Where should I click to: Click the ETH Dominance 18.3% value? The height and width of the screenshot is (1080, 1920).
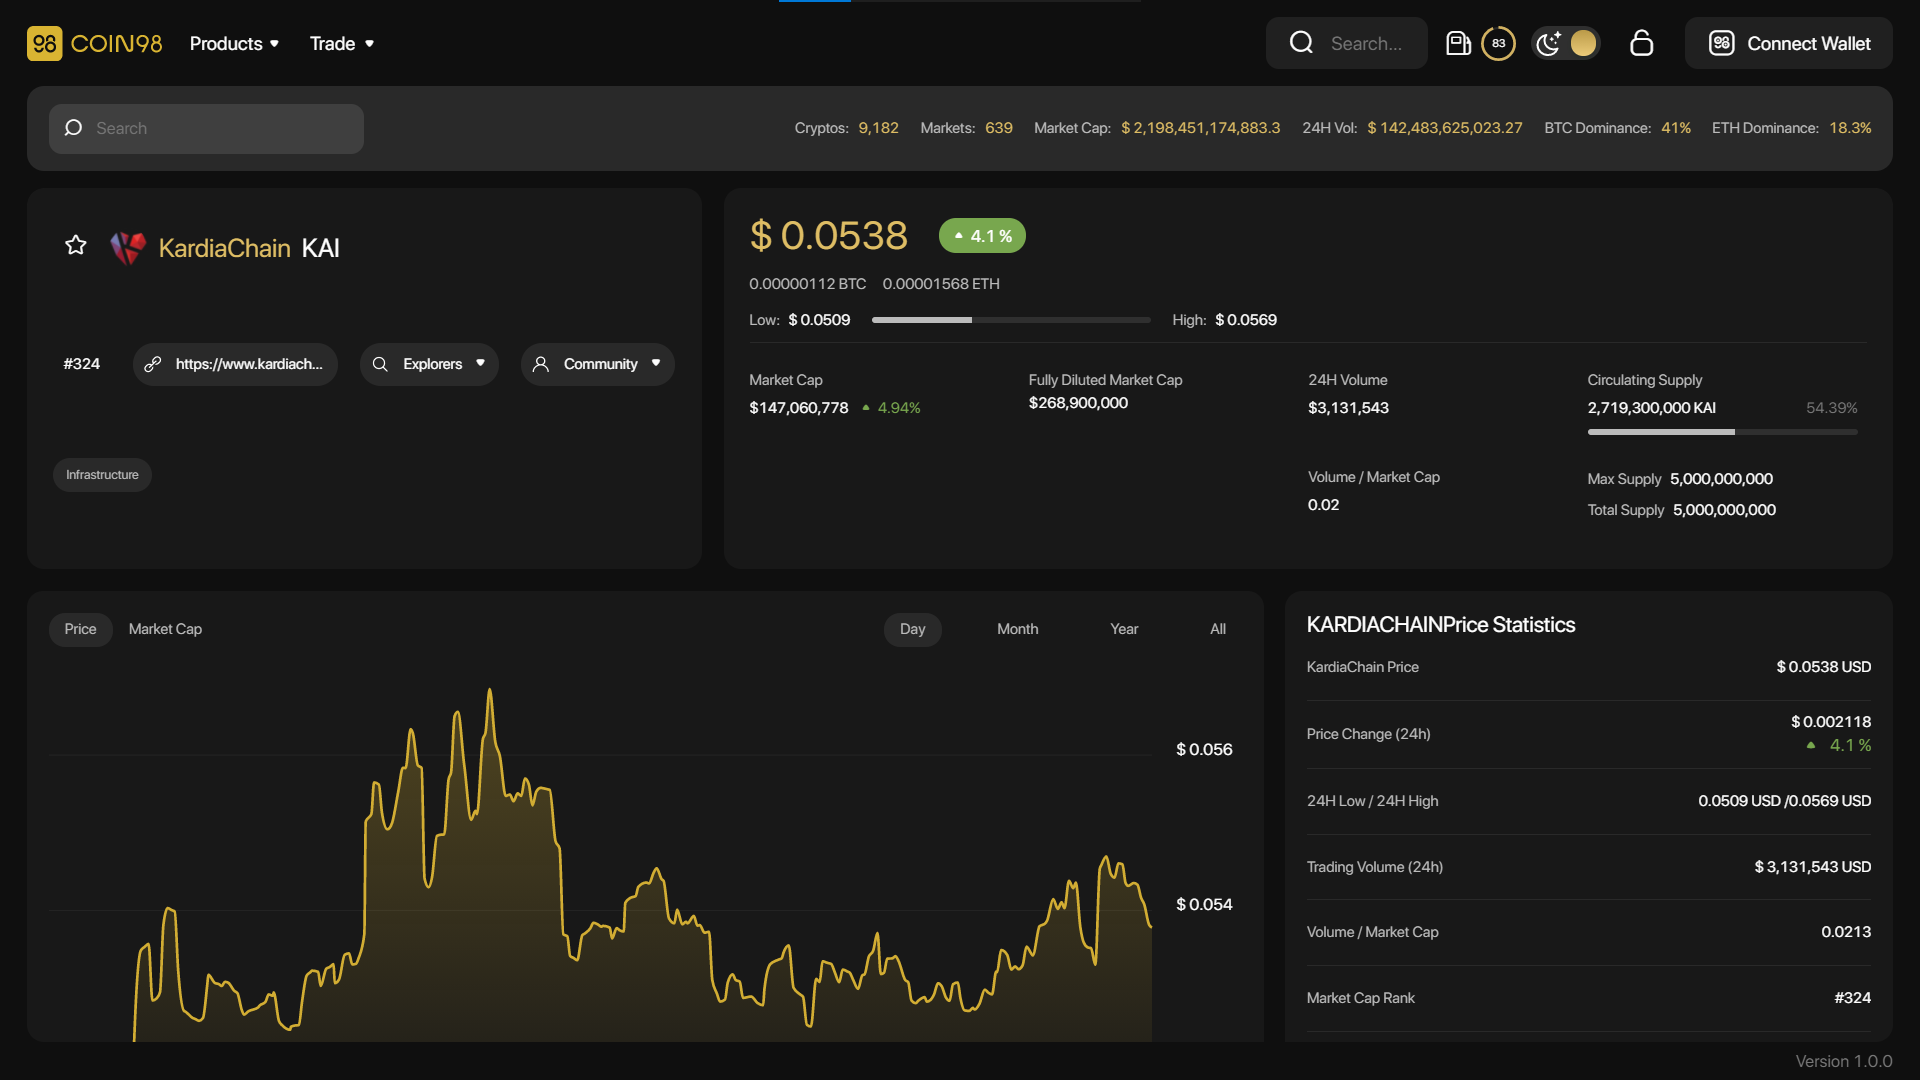tap(1850, 128)
